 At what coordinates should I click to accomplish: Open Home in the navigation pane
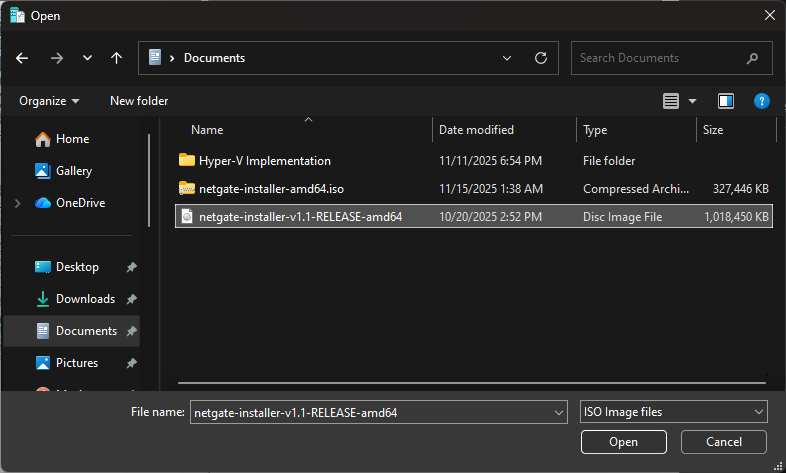(x=72, y=139)
